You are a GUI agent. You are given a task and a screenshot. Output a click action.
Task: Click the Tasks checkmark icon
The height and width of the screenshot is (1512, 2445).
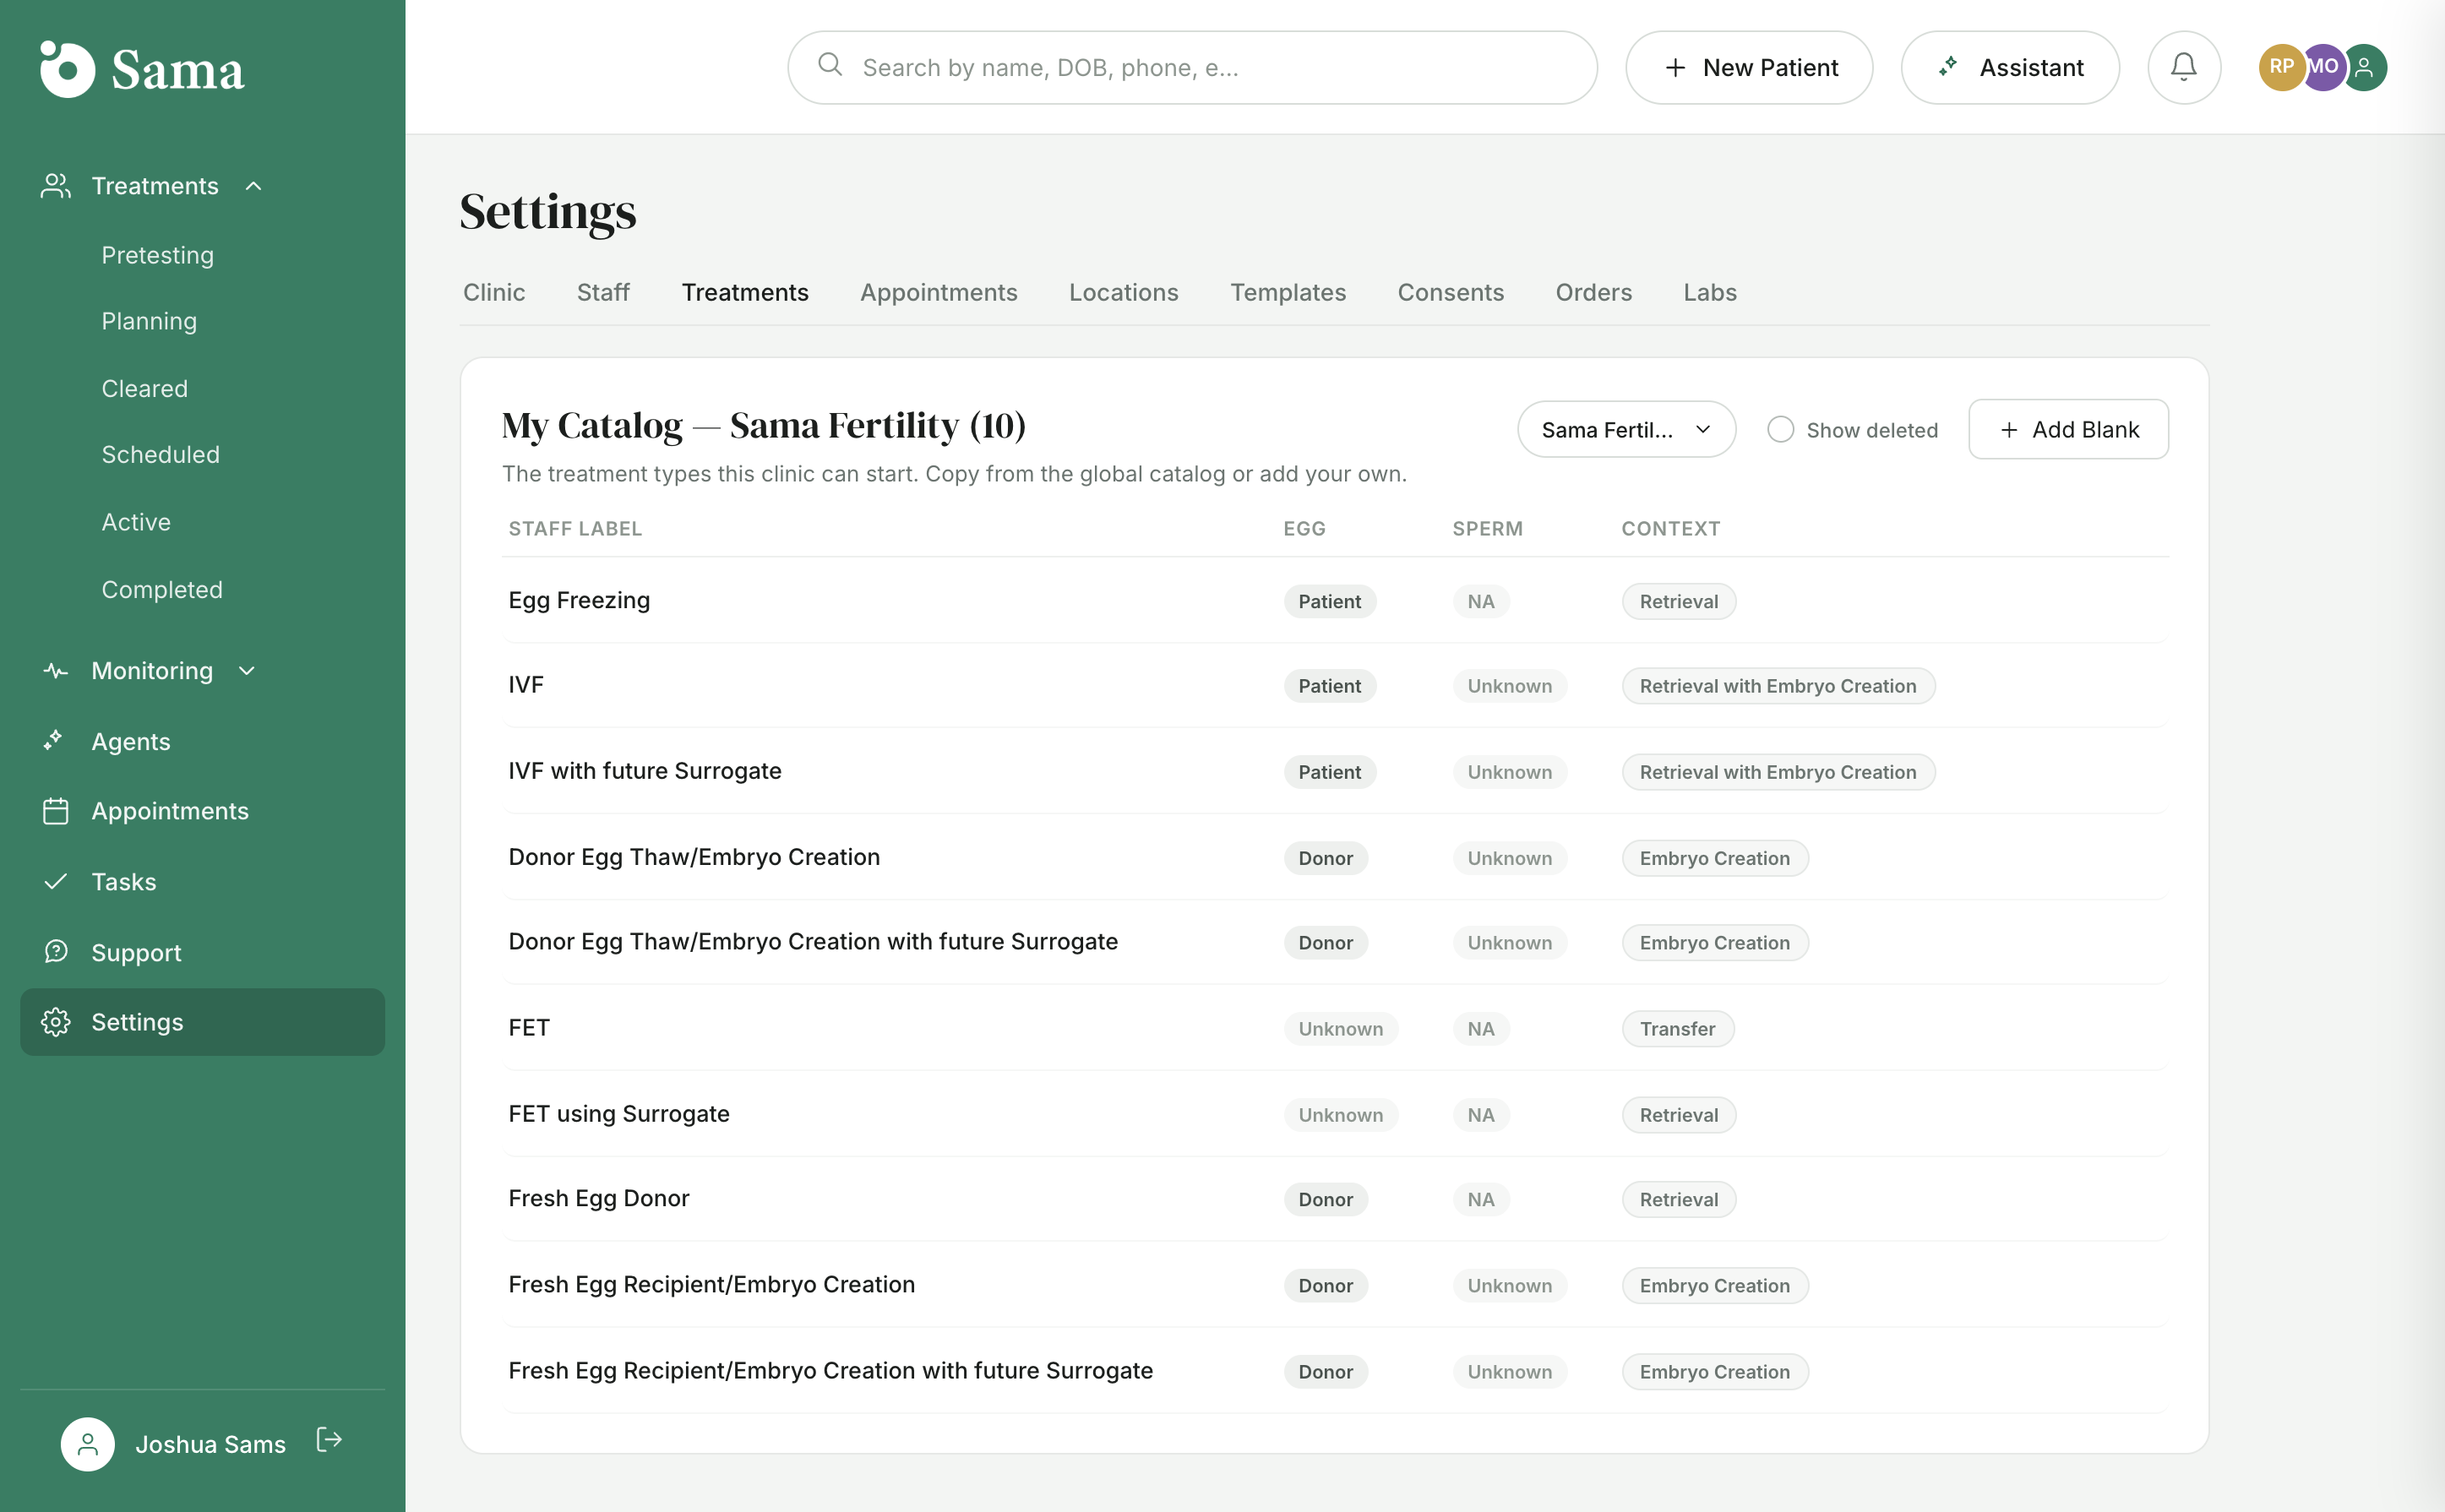(55, 881)
